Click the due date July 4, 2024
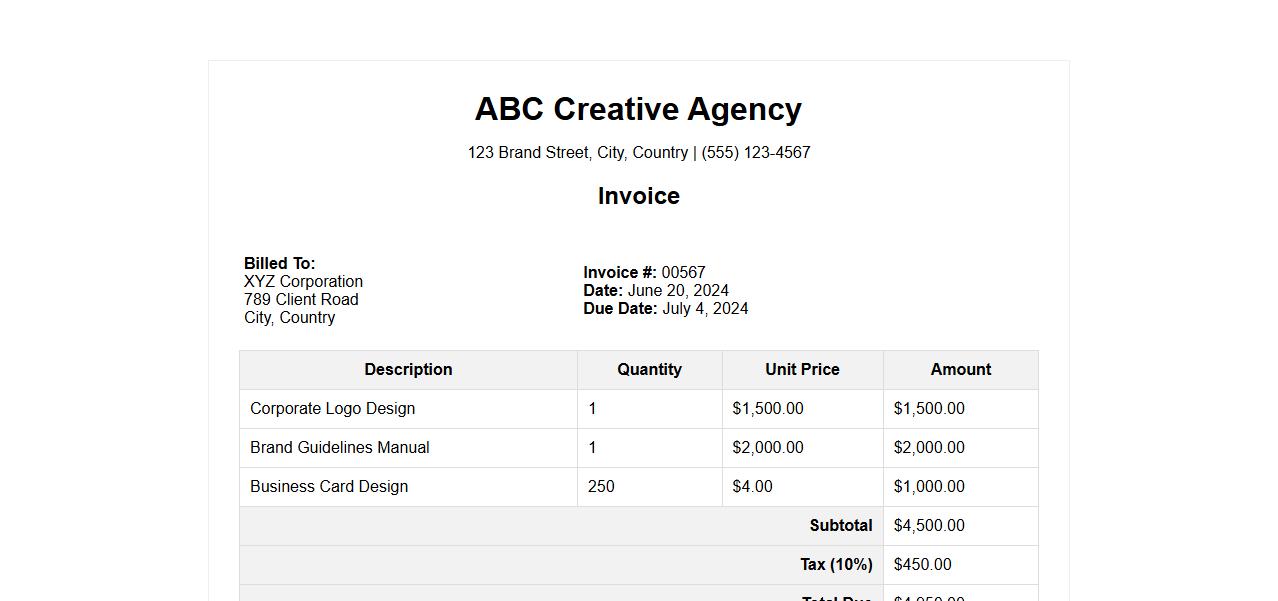Image resolution: width=1278 pixels, height=601 pixels. click(x=704, y=309)
